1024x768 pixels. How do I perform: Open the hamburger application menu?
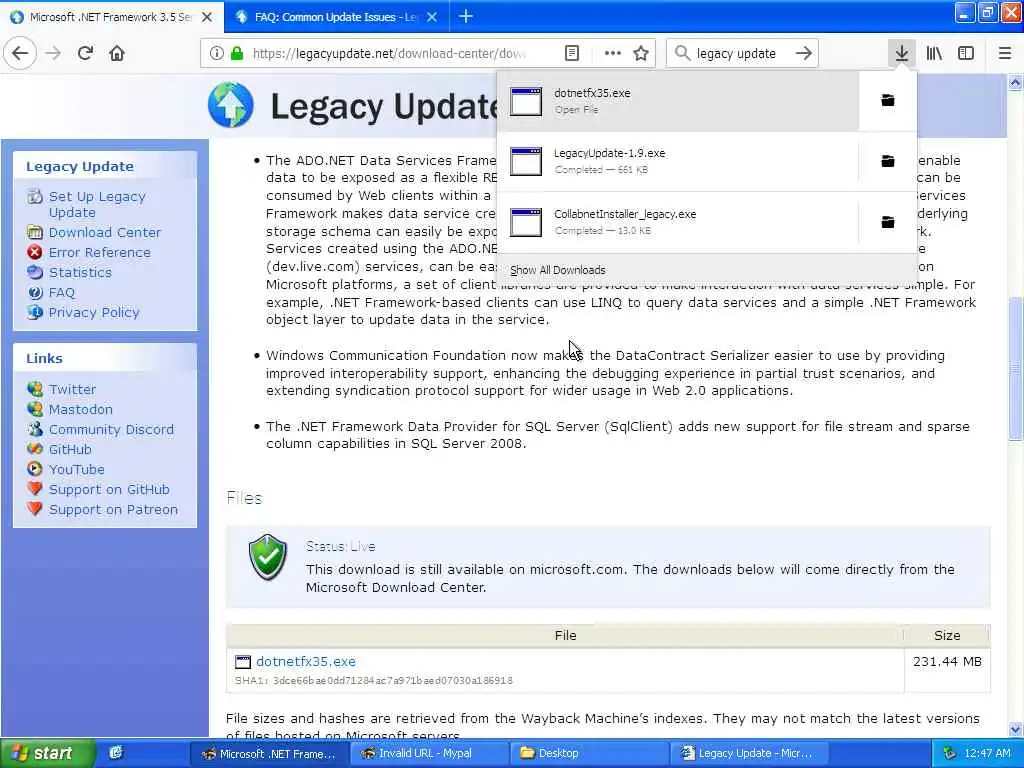(x=1004, y=53)
